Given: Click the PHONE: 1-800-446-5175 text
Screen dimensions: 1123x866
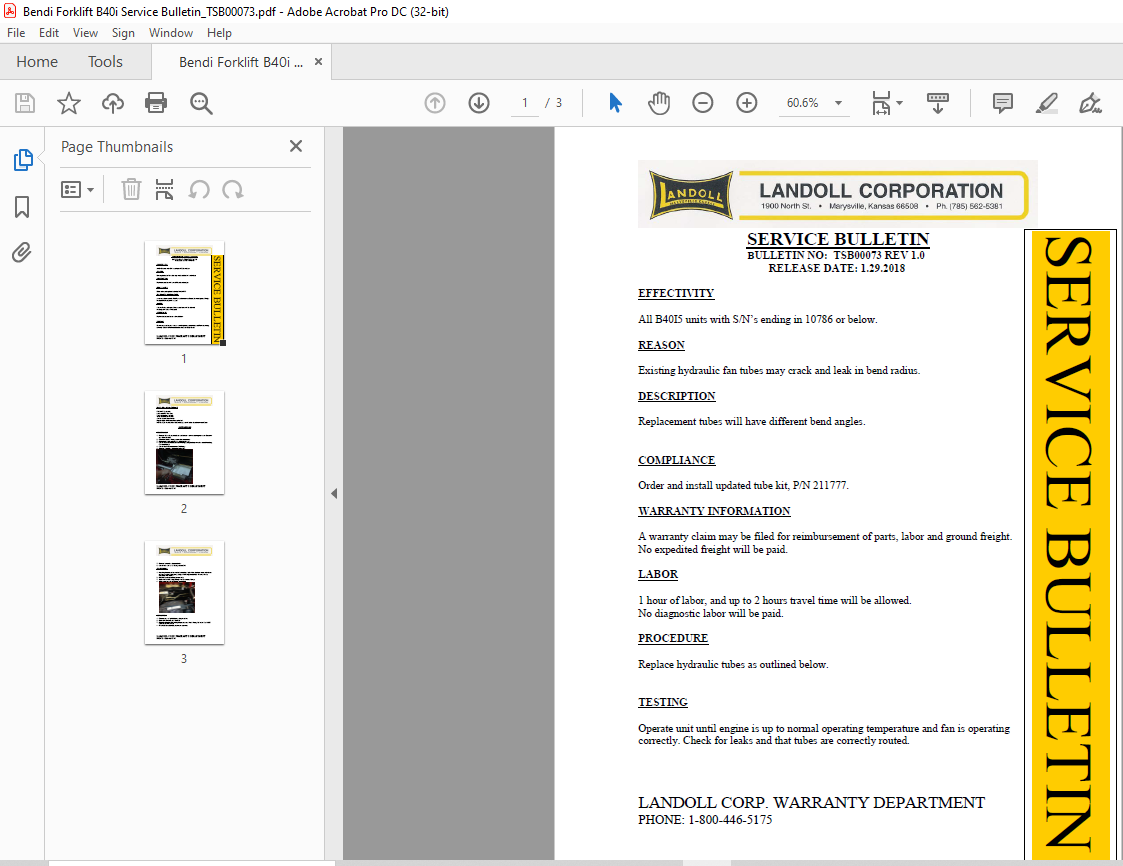Looking at the screenshot, I should click(x=705, y=820).
